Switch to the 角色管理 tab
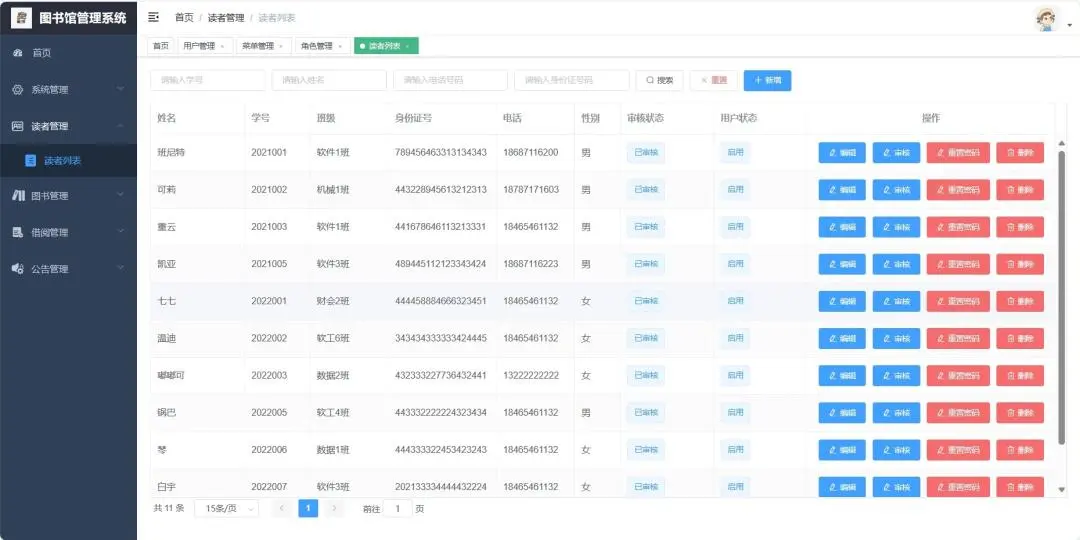 pyautogui.click(x=322, y=46)
